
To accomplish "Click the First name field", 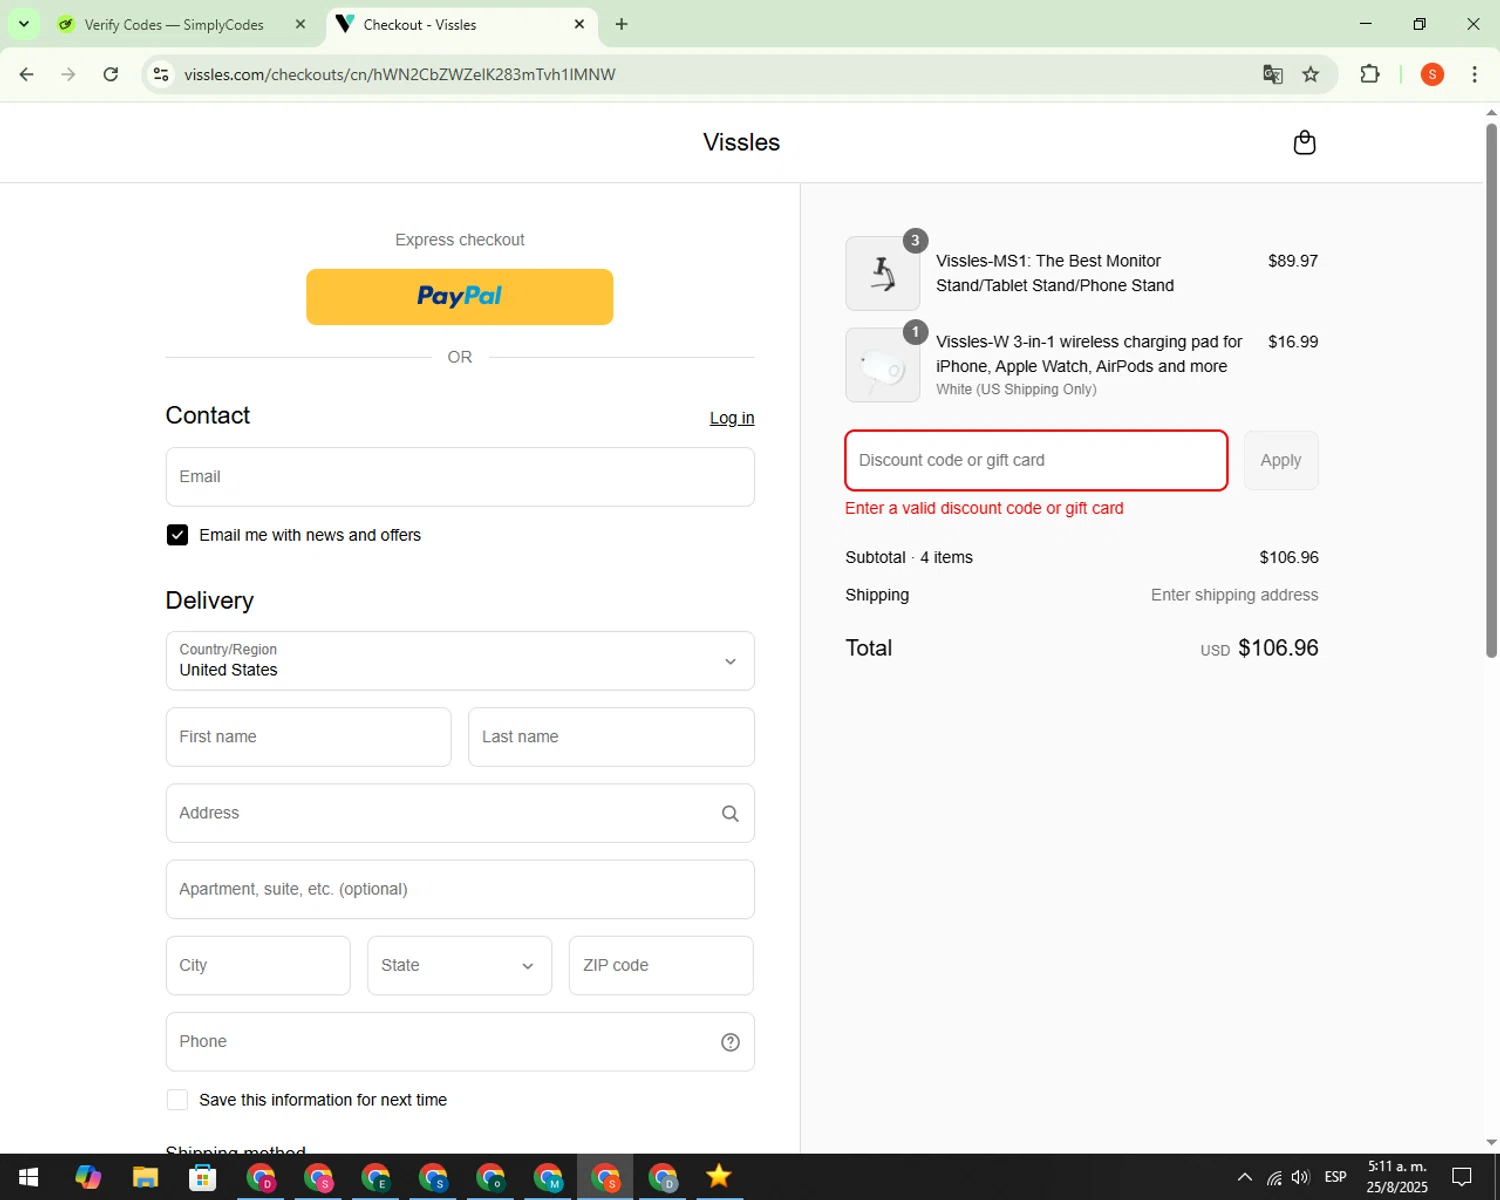I will click(308, 737).
